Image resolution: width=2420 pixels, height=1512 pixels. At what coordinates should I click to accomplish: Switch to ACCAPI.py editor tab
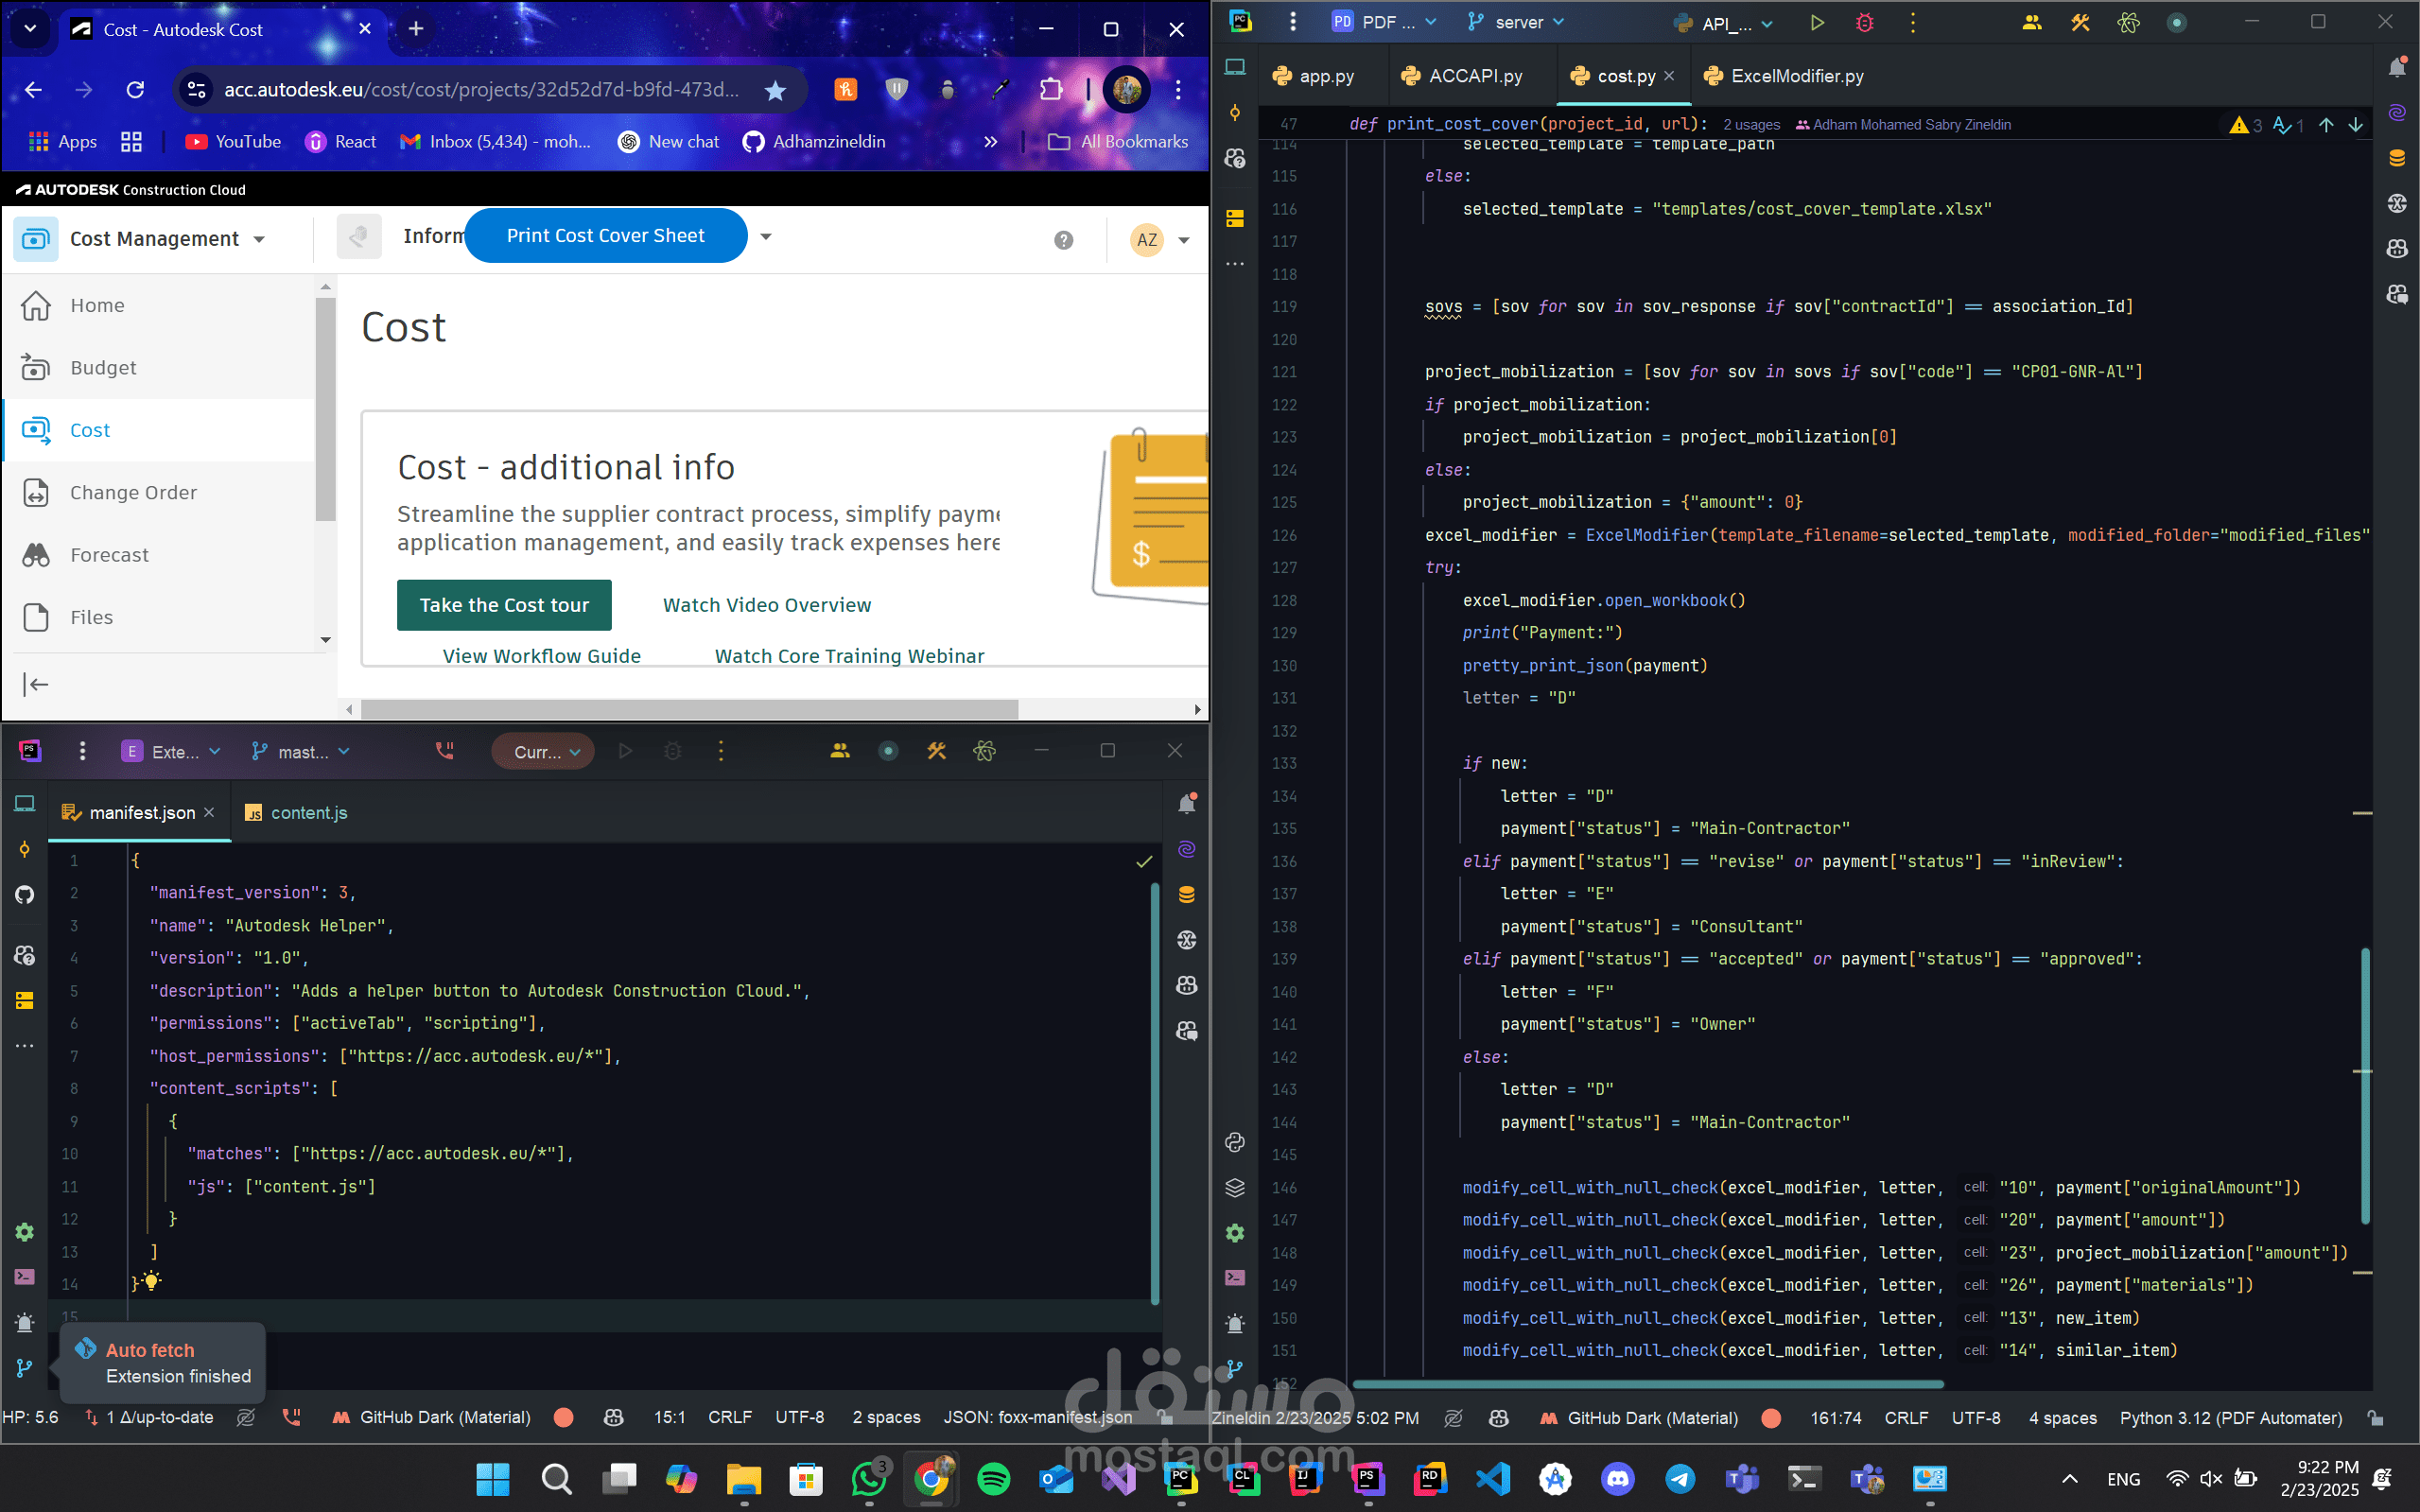(1462, 76)
